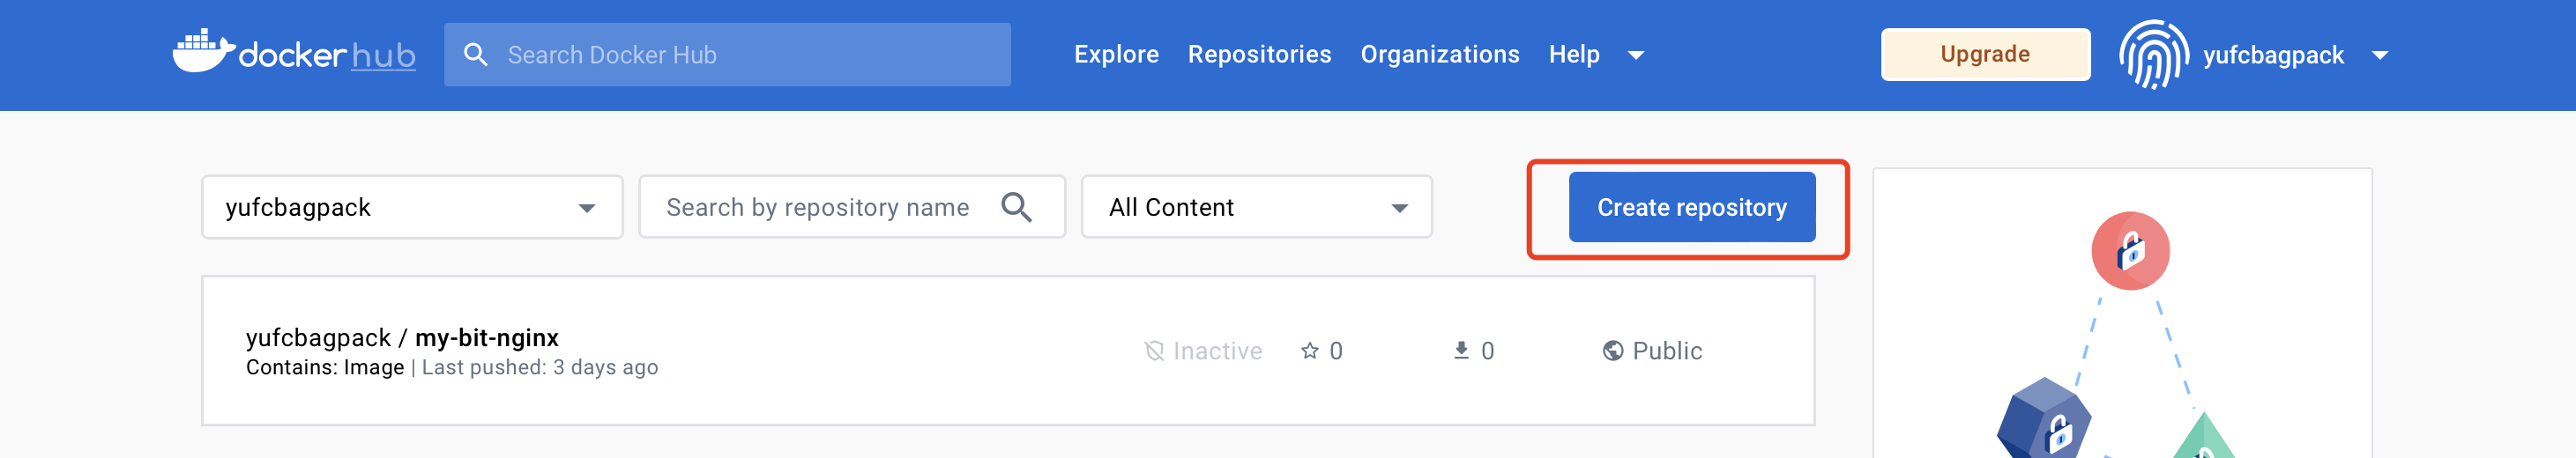Open the my-bit-nginx repository link
The image size is (2576, 458).
(x=486, y=338)
